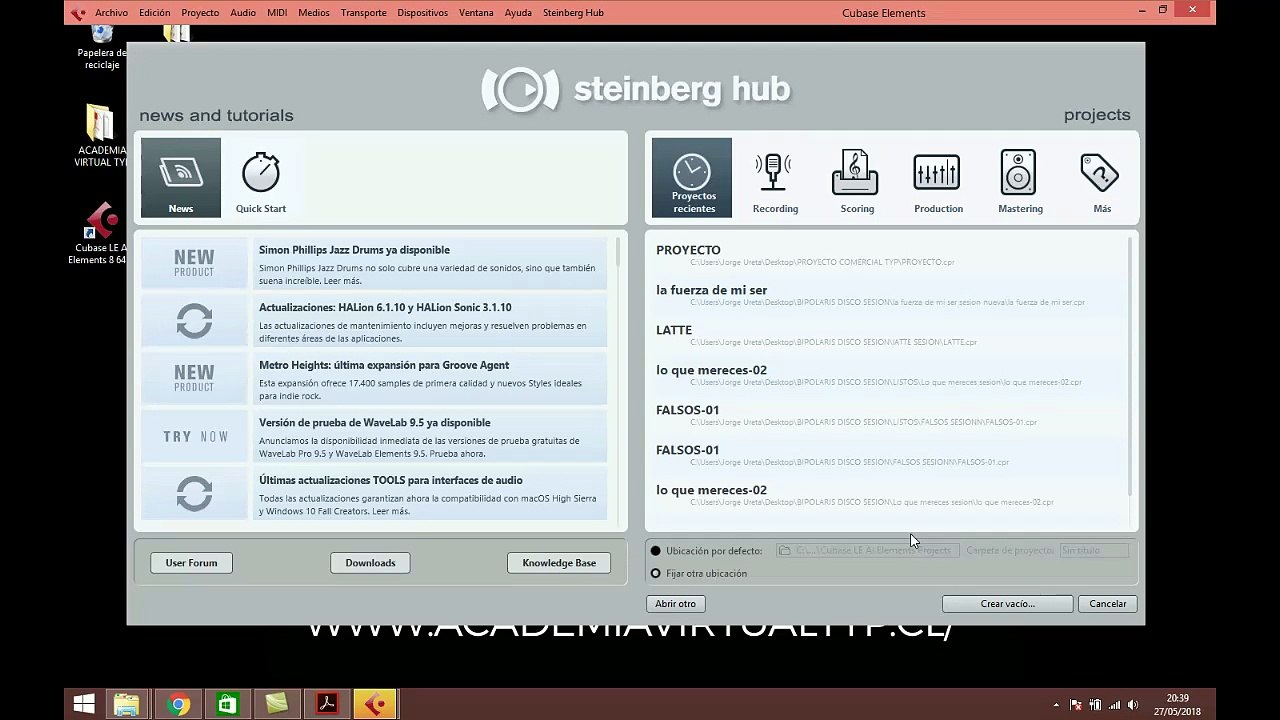
Task: Open the Windows Store taskbar icon
Action: 228,705
